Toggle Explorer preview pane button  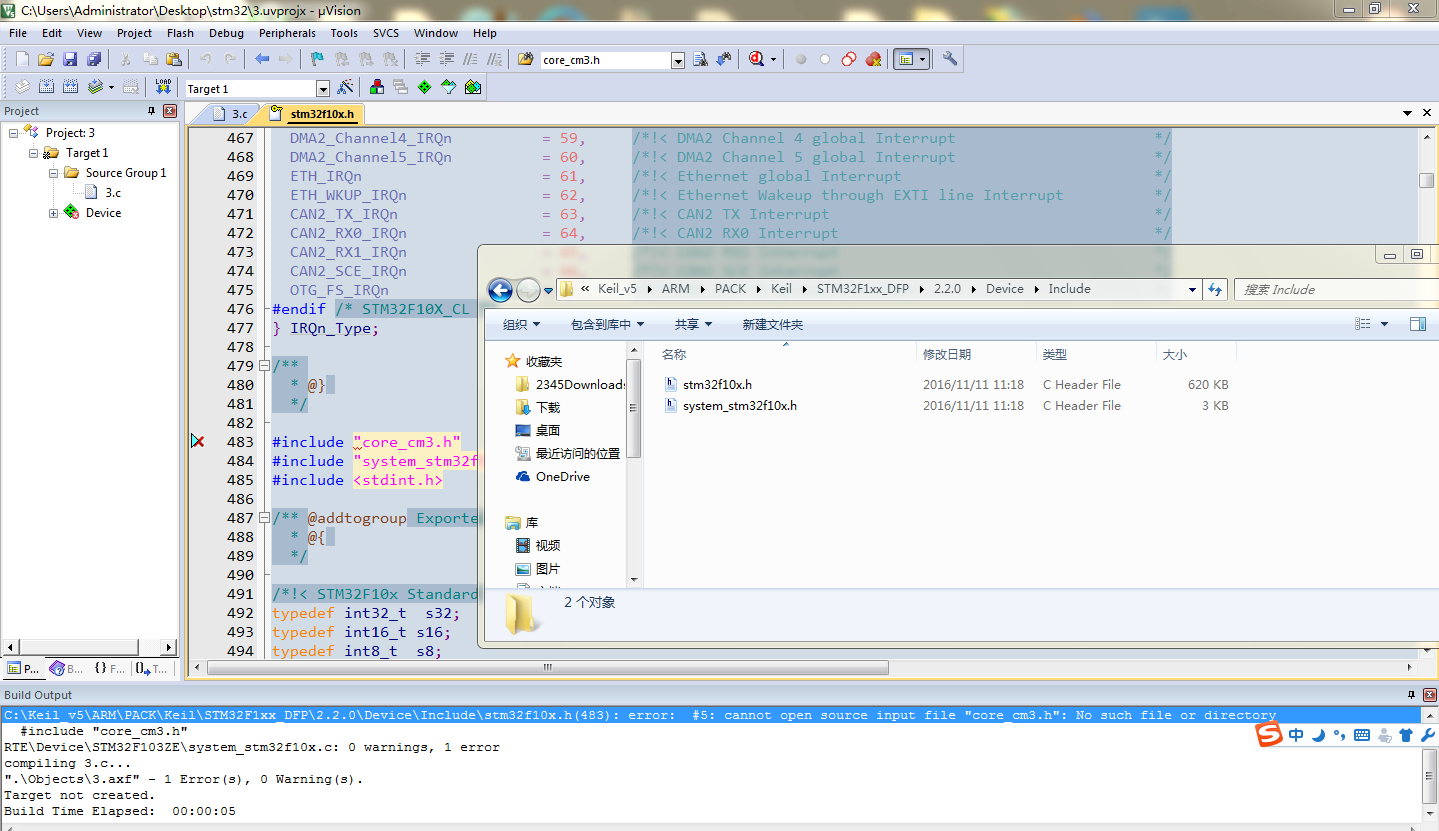coord(1417,324)
